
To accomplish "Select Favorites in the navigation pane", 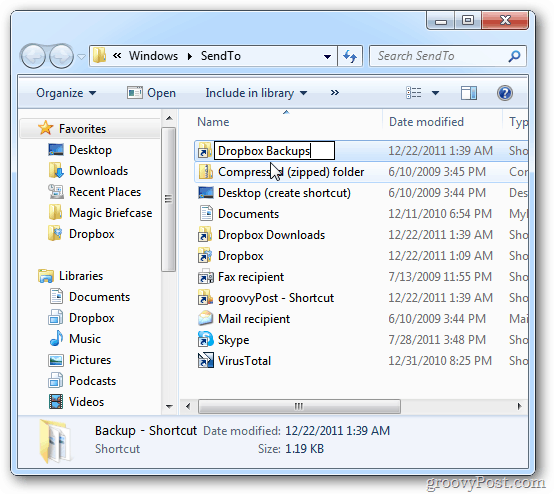I will [x=82, y=129].
